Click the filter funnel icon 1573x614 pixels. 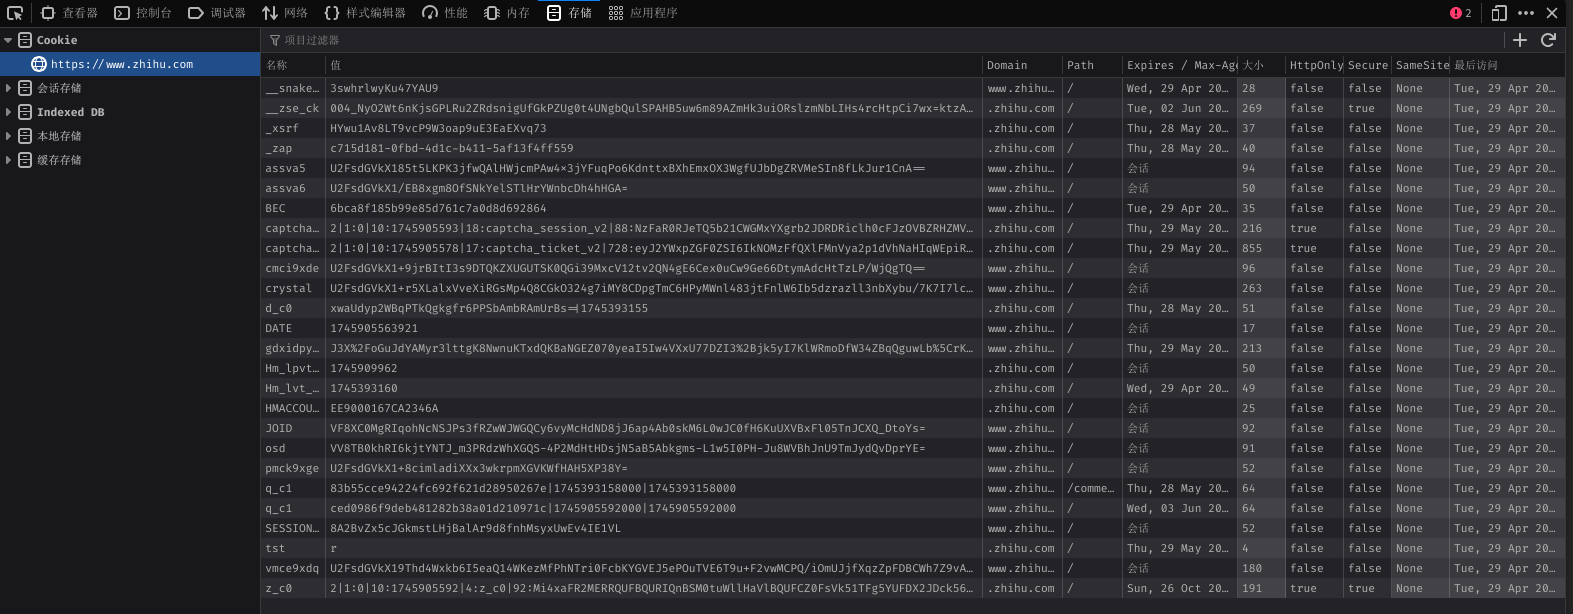[x=275, y=40]
